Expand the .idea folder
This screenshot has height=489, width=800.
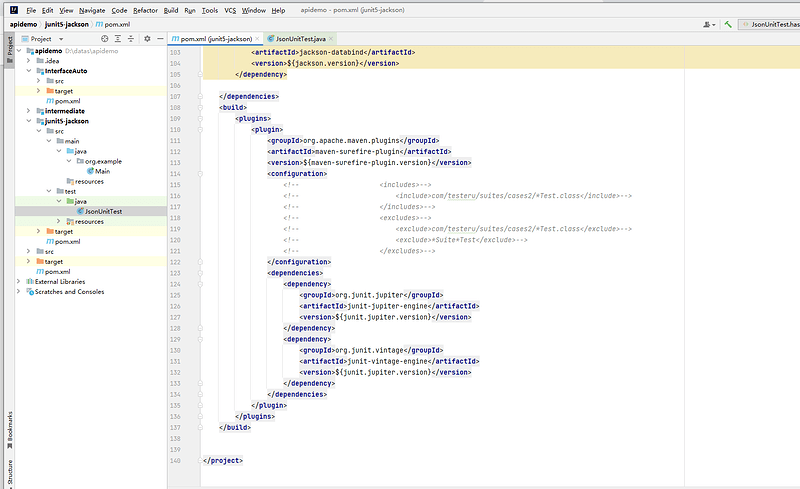[x=29, y=61]
